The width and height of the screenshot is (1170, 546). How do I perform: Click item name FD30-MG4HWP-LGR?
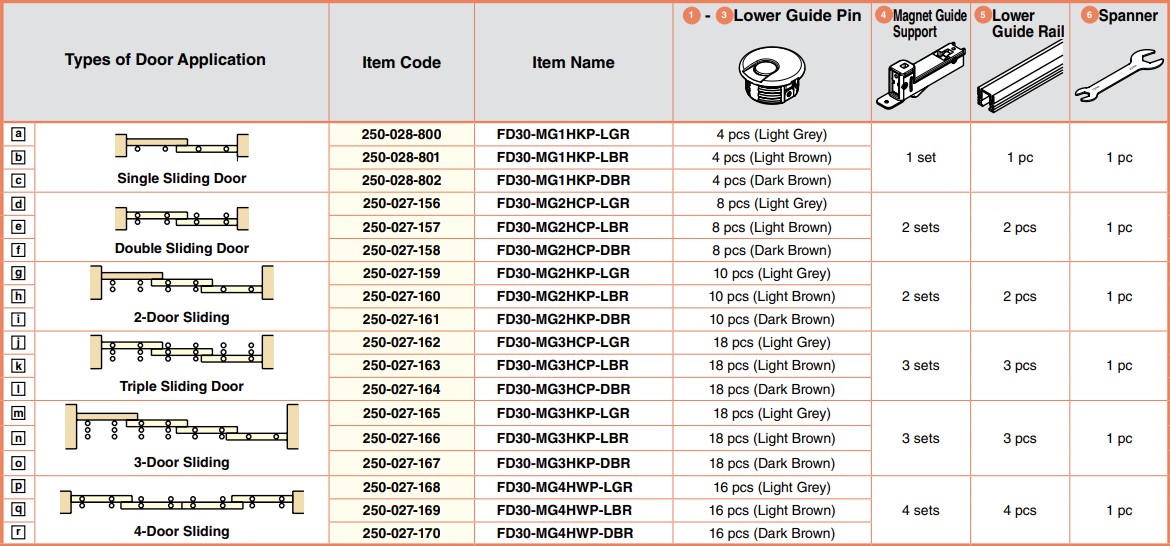coord(565,487)
